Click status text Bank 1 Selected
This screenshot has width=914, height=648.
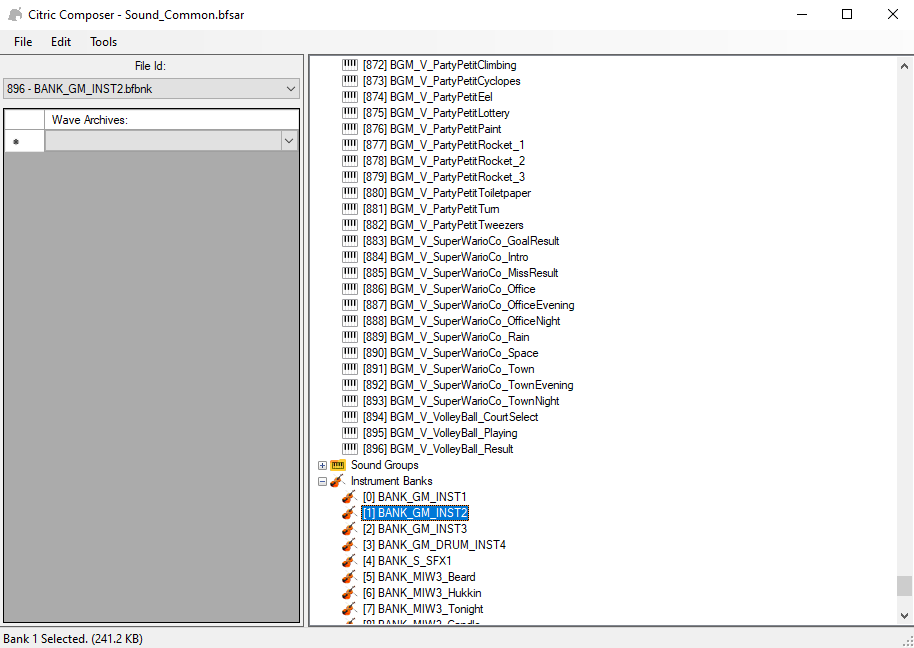[73, 639]
